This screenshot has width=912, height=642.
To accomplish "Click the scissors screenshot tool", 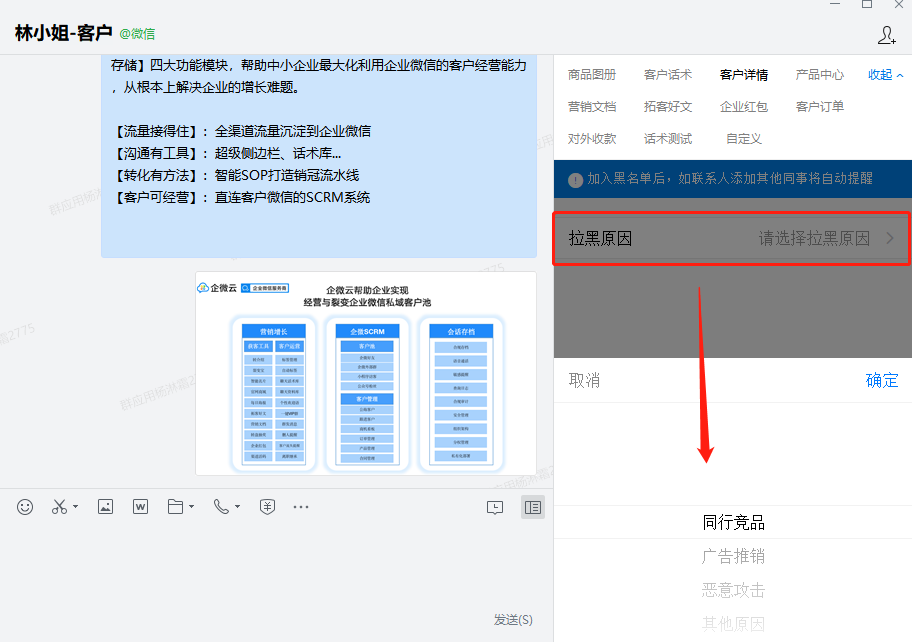I will tap(58, 507).
